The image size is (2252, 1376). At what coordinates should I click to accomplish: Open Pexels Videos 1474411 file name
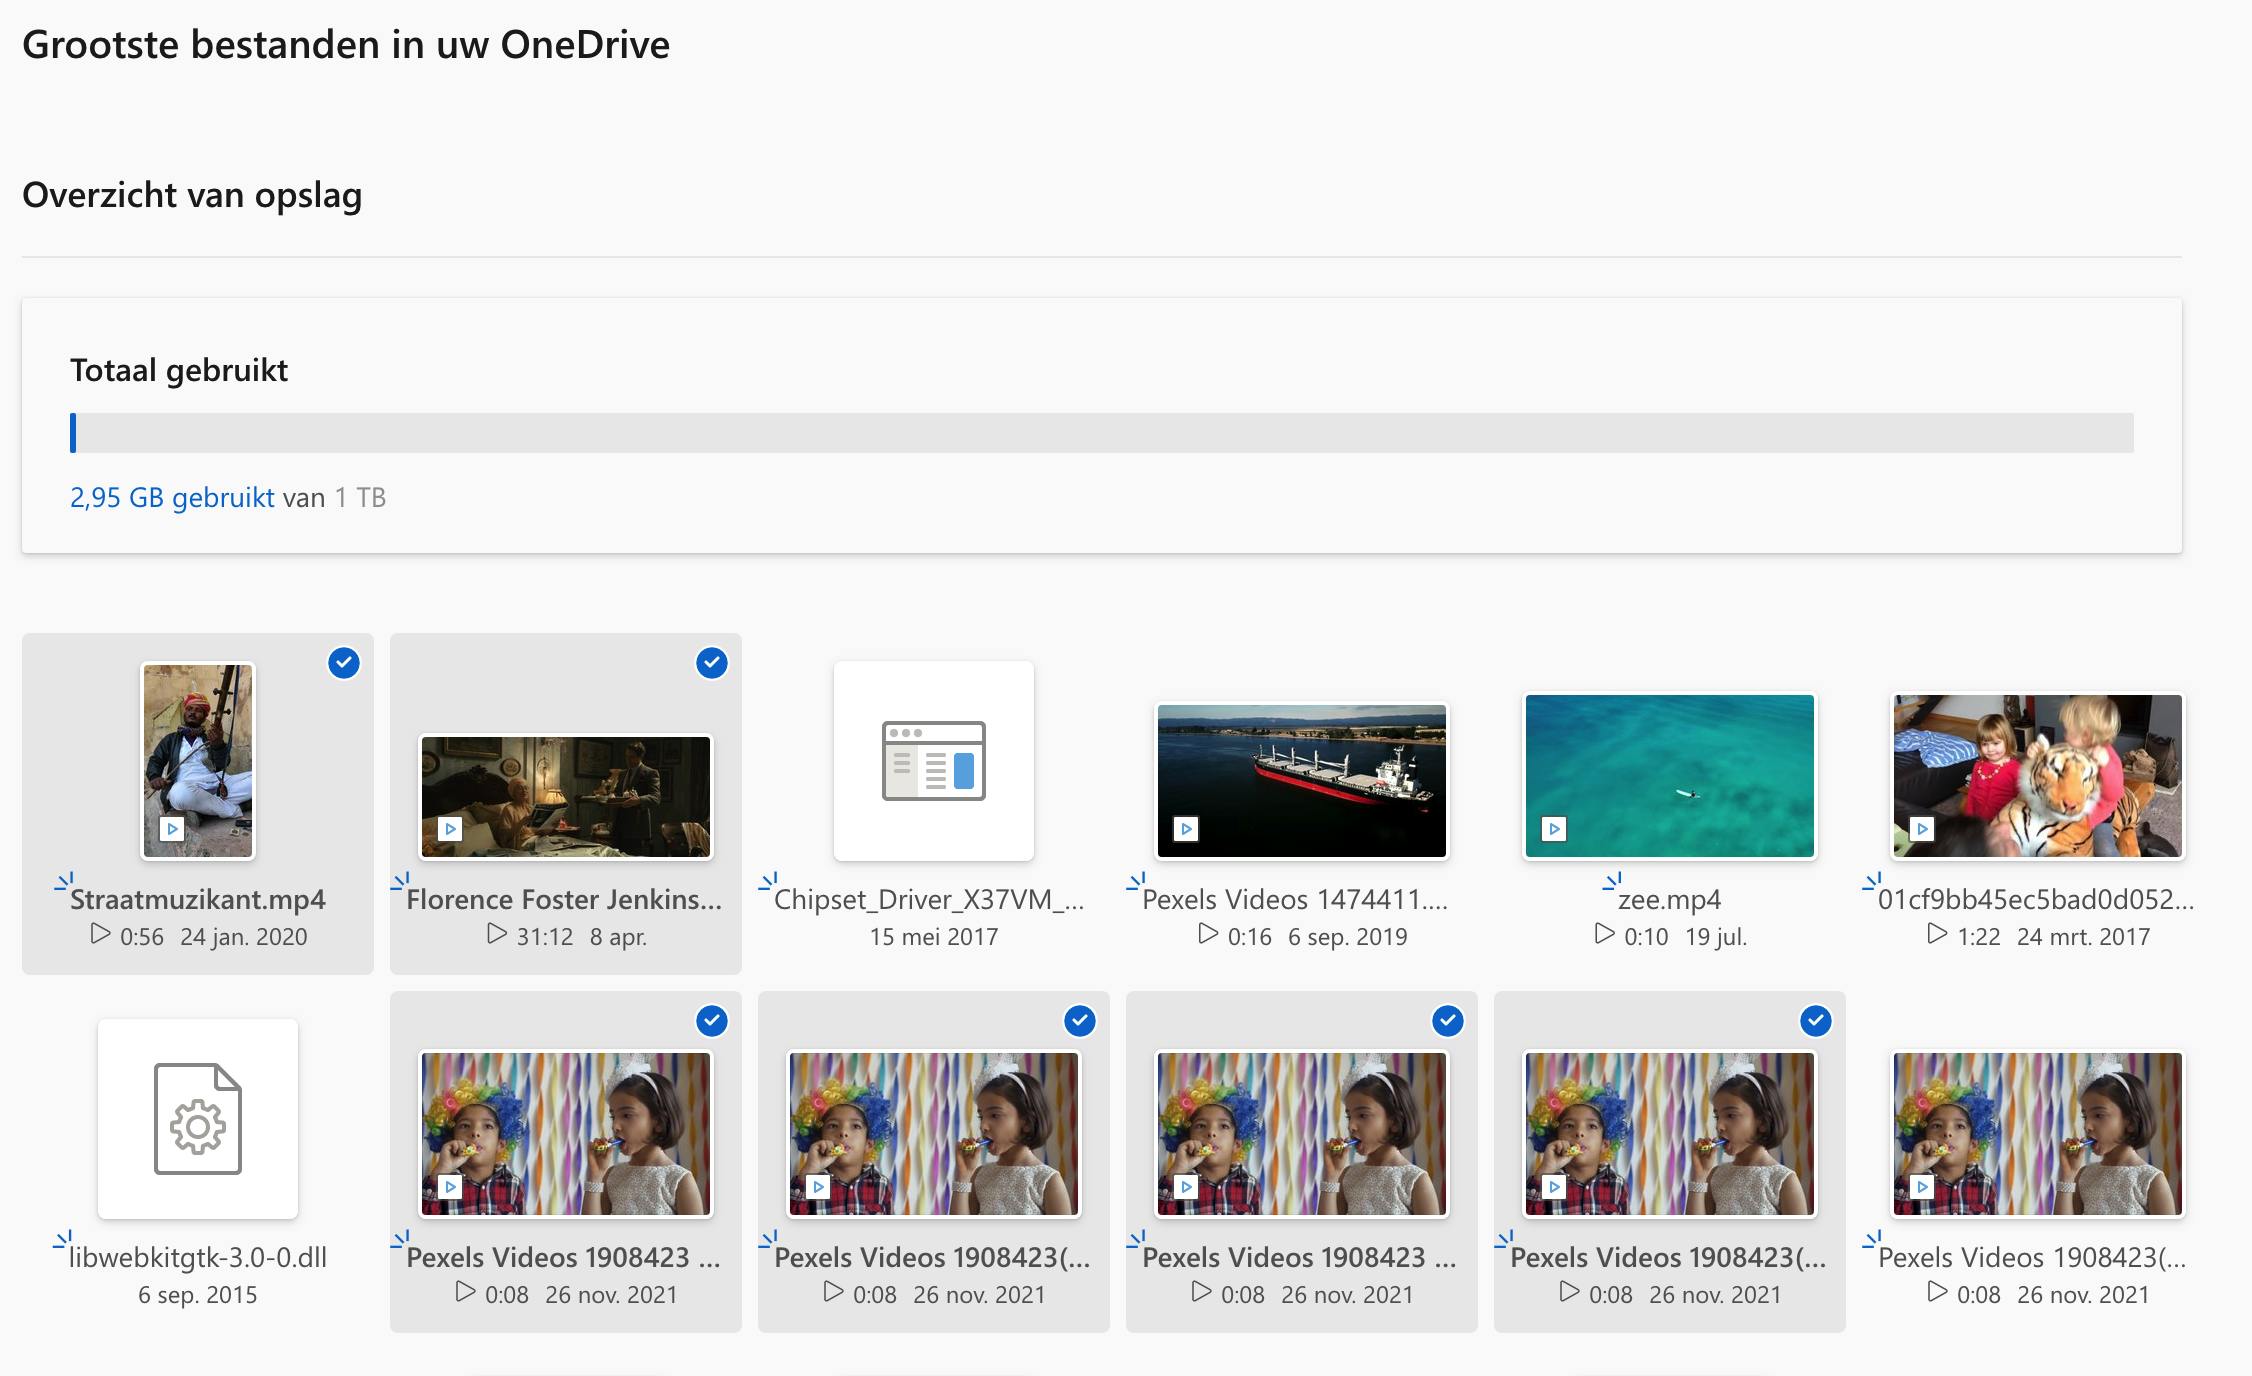pos(1294,900)
